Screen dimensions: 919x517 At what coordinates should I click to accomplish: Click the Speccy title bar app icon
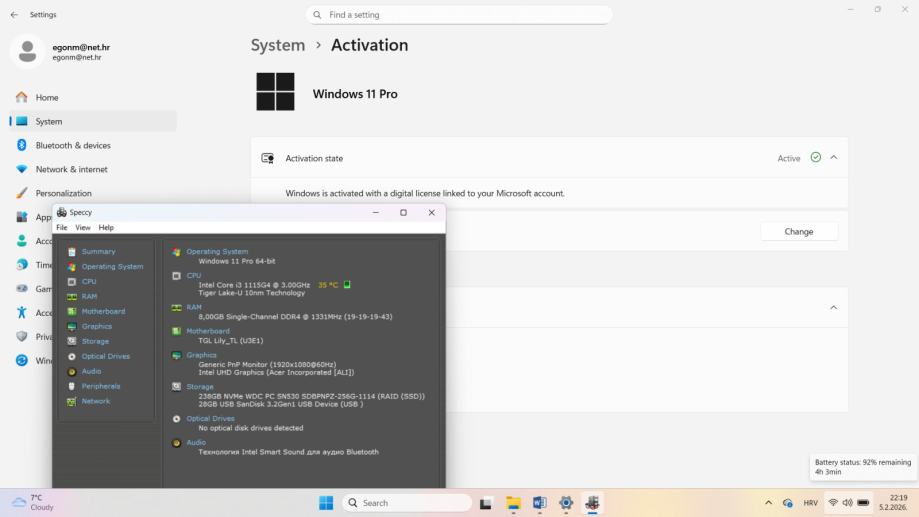(x=62, y=212)
